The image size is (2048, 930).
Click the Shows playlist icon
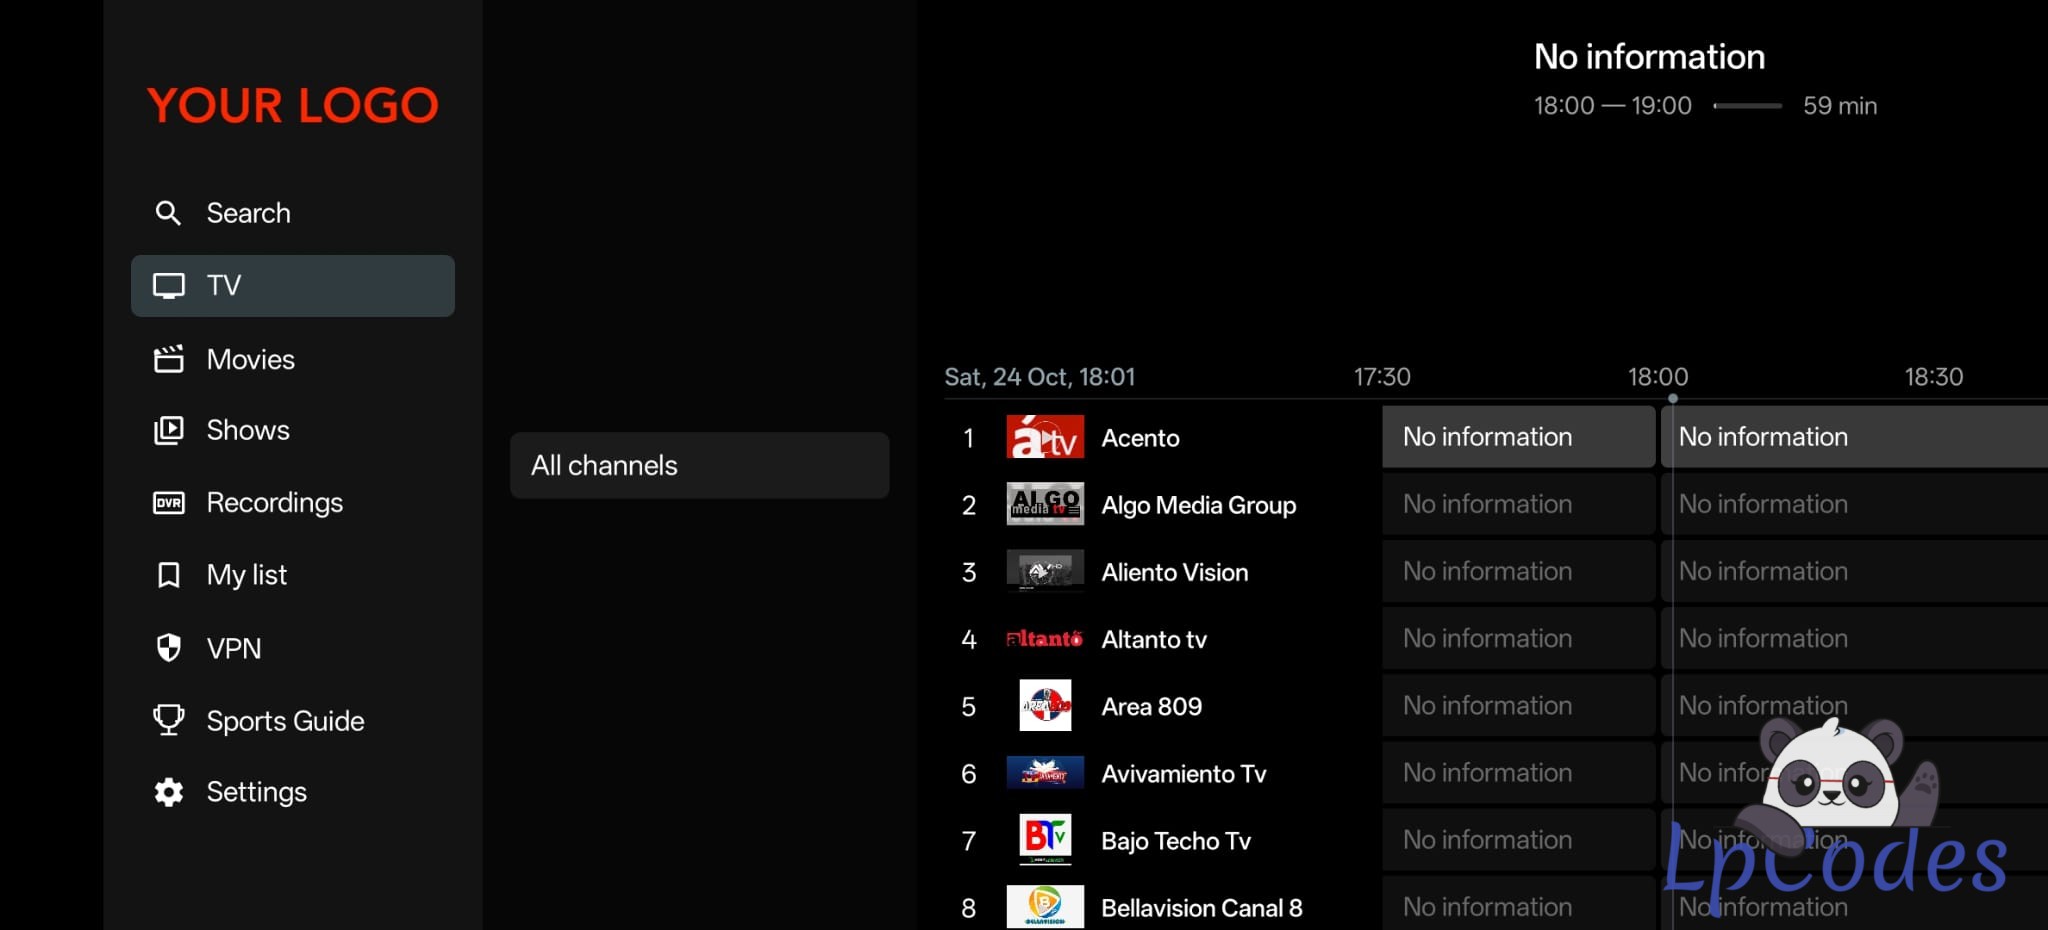168,430
